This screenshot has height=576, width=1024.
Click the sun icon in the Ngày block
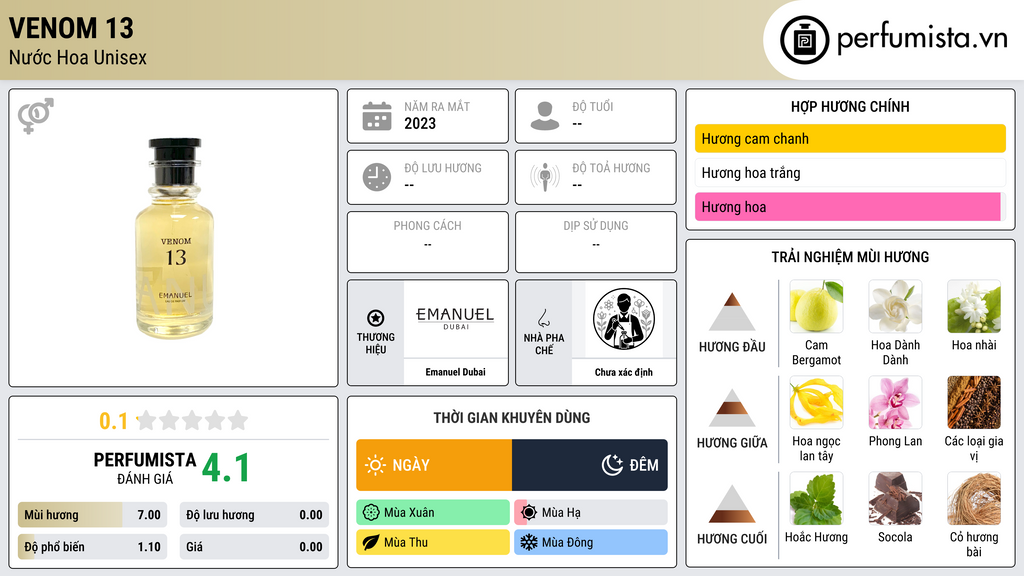click(375, 465)
